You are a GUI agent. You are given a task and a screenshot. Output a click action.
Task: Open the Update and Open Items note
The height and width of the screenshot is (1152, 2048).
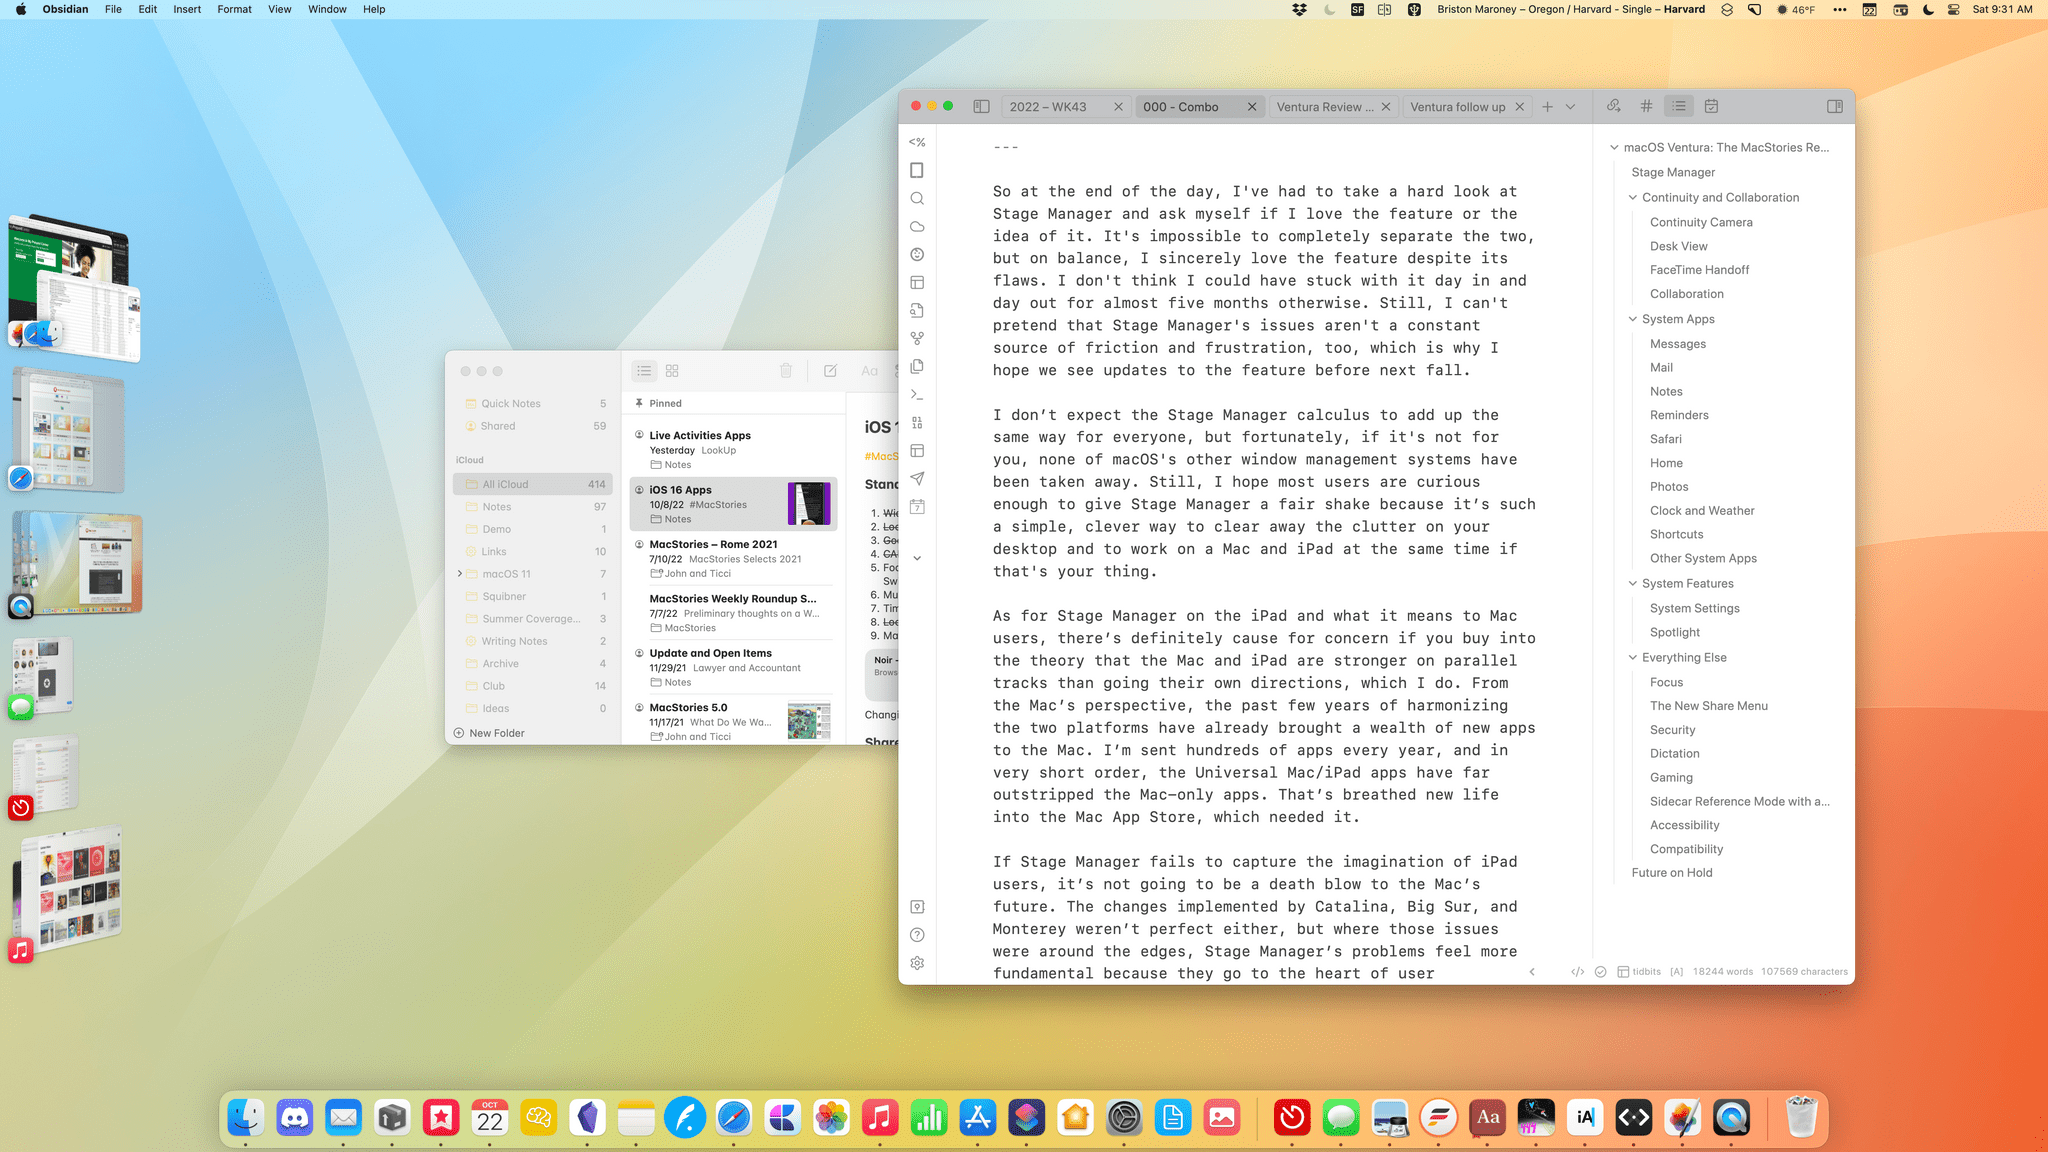tap(731, 667)
